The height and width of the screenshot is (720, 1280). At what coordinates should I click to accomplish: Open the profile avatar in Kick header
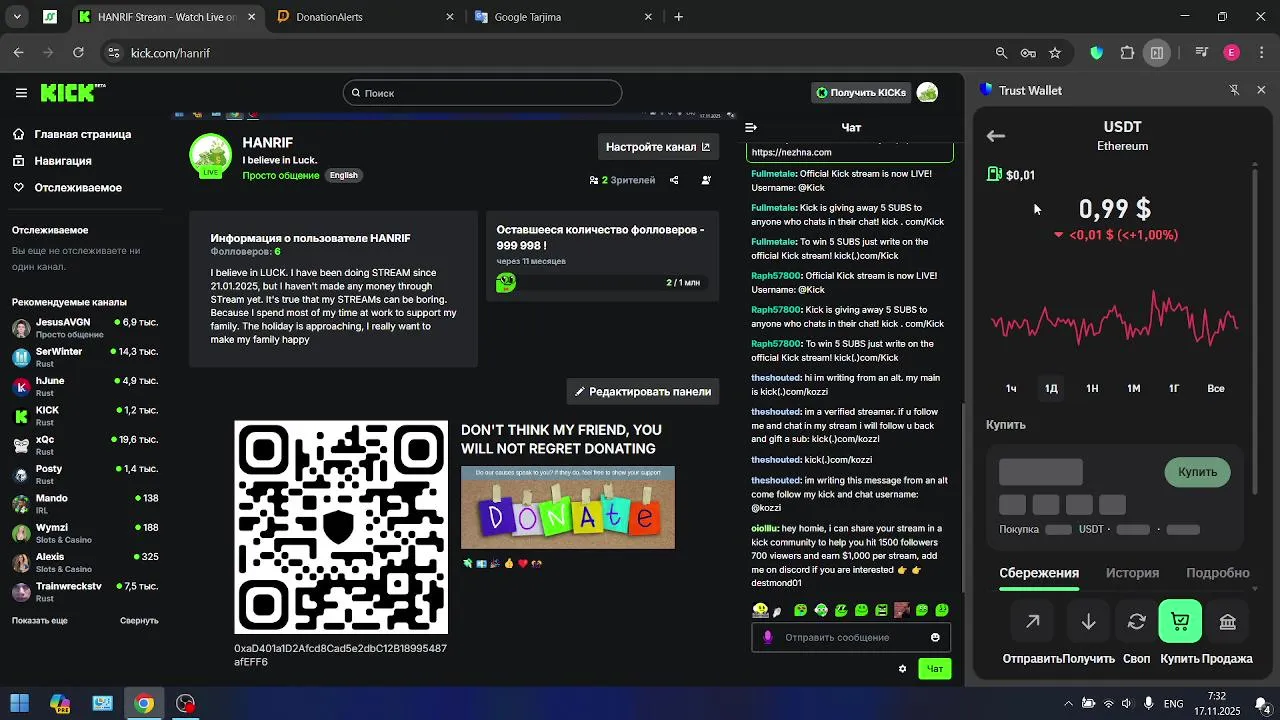(927, 93)
